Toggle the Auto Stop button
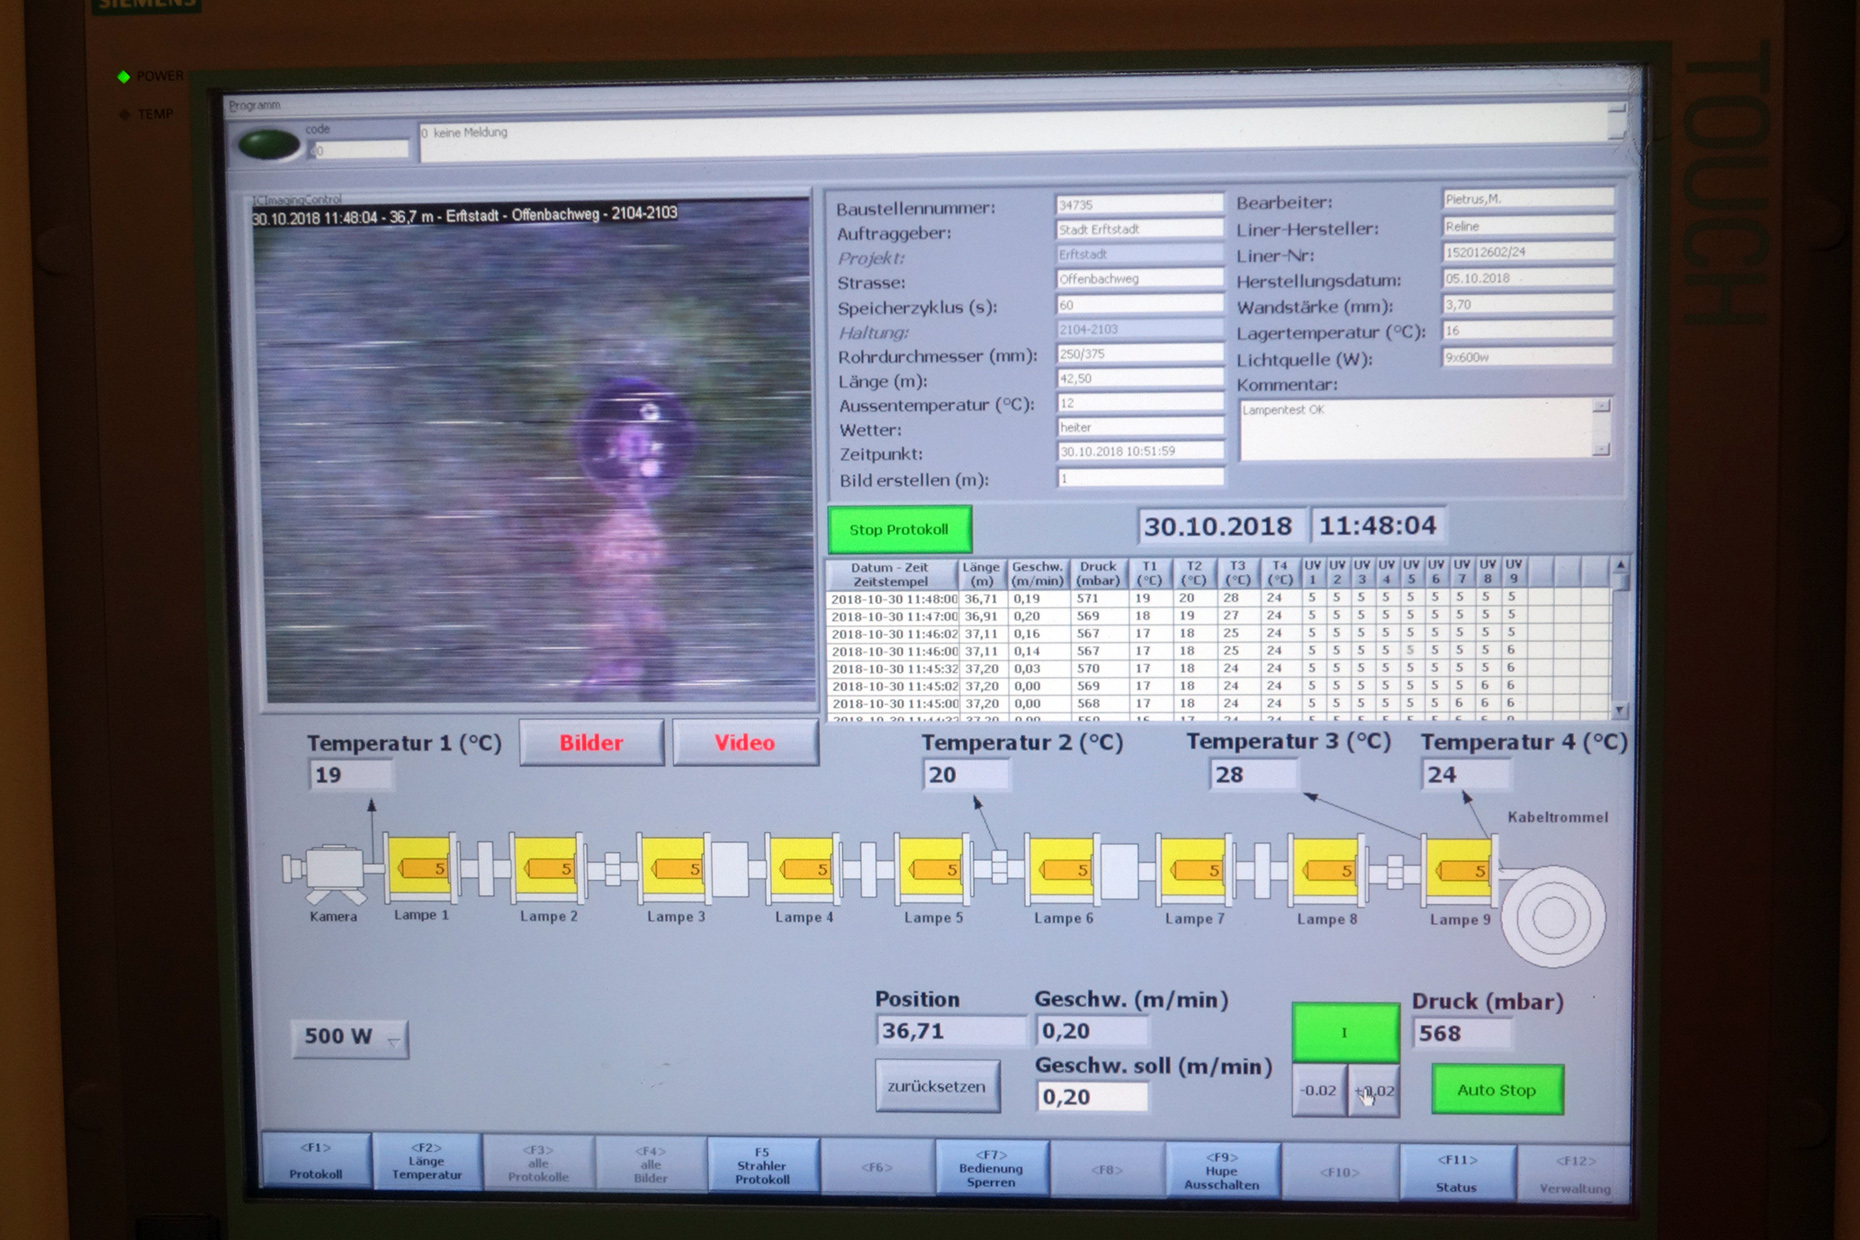Image resolution: width=1860 pixels, height=1240 pixels. pyautogui.click(x=1496, y=1090)
